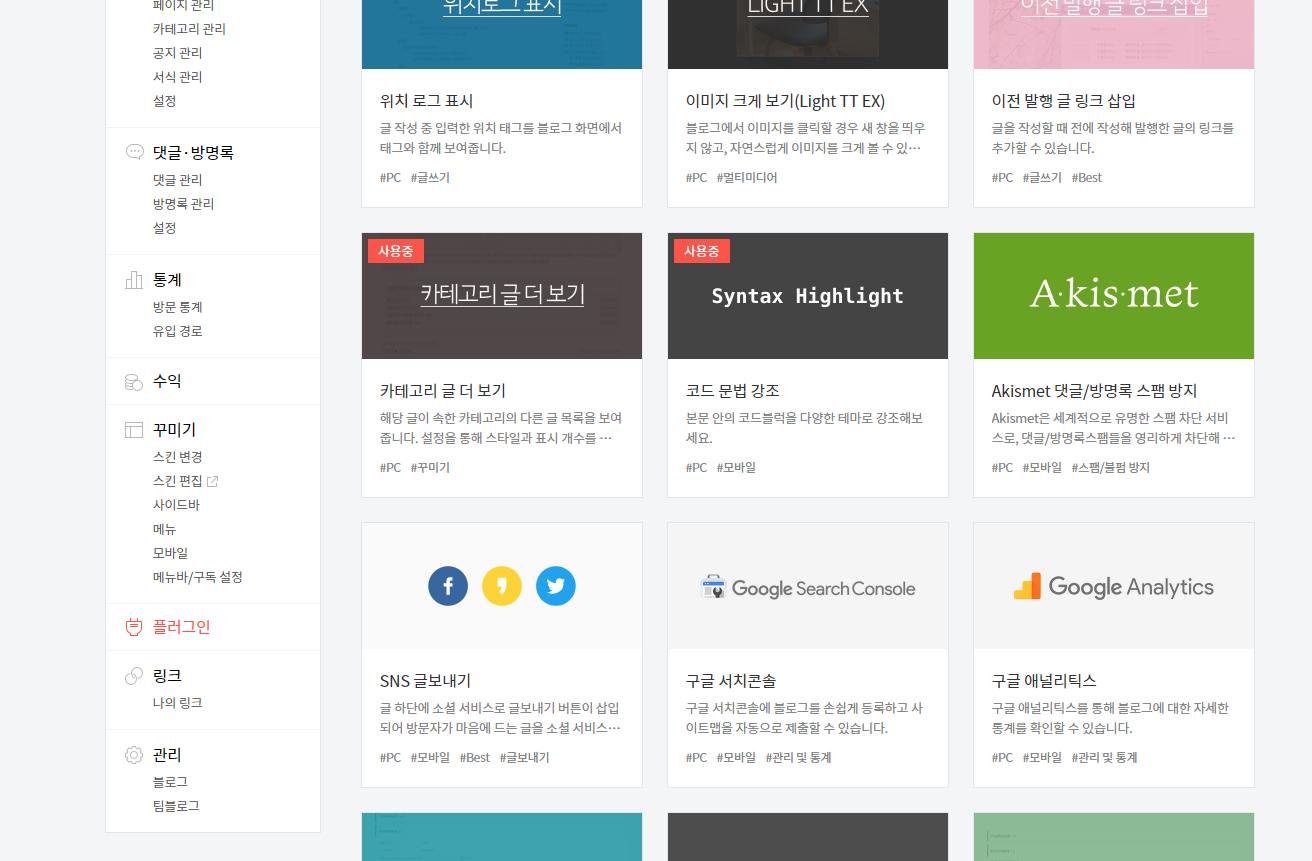Open 구글 서치콘솔 plugin title
The width and height of the screenshot is (1312, 861).
pyautogui.click(x=731, y=681)
